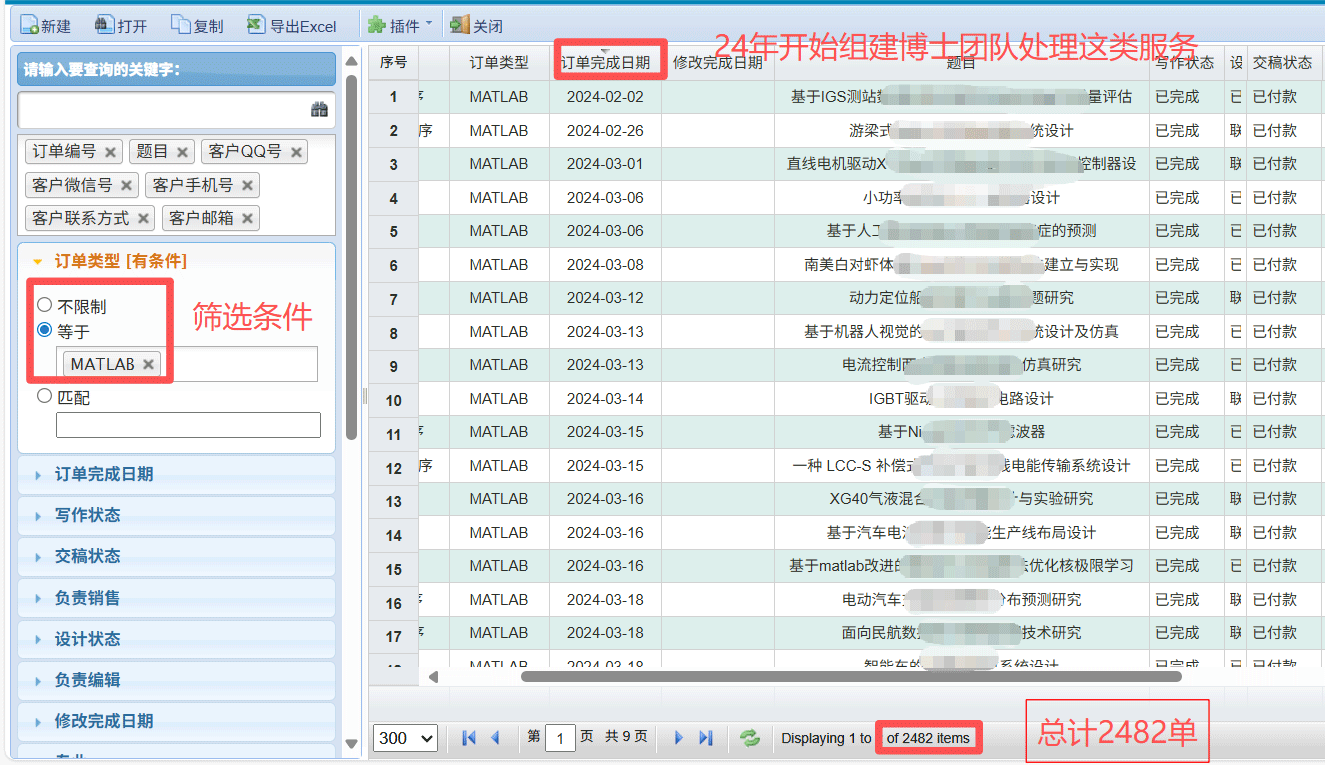Jump to the last page arrow

point(706,738)
